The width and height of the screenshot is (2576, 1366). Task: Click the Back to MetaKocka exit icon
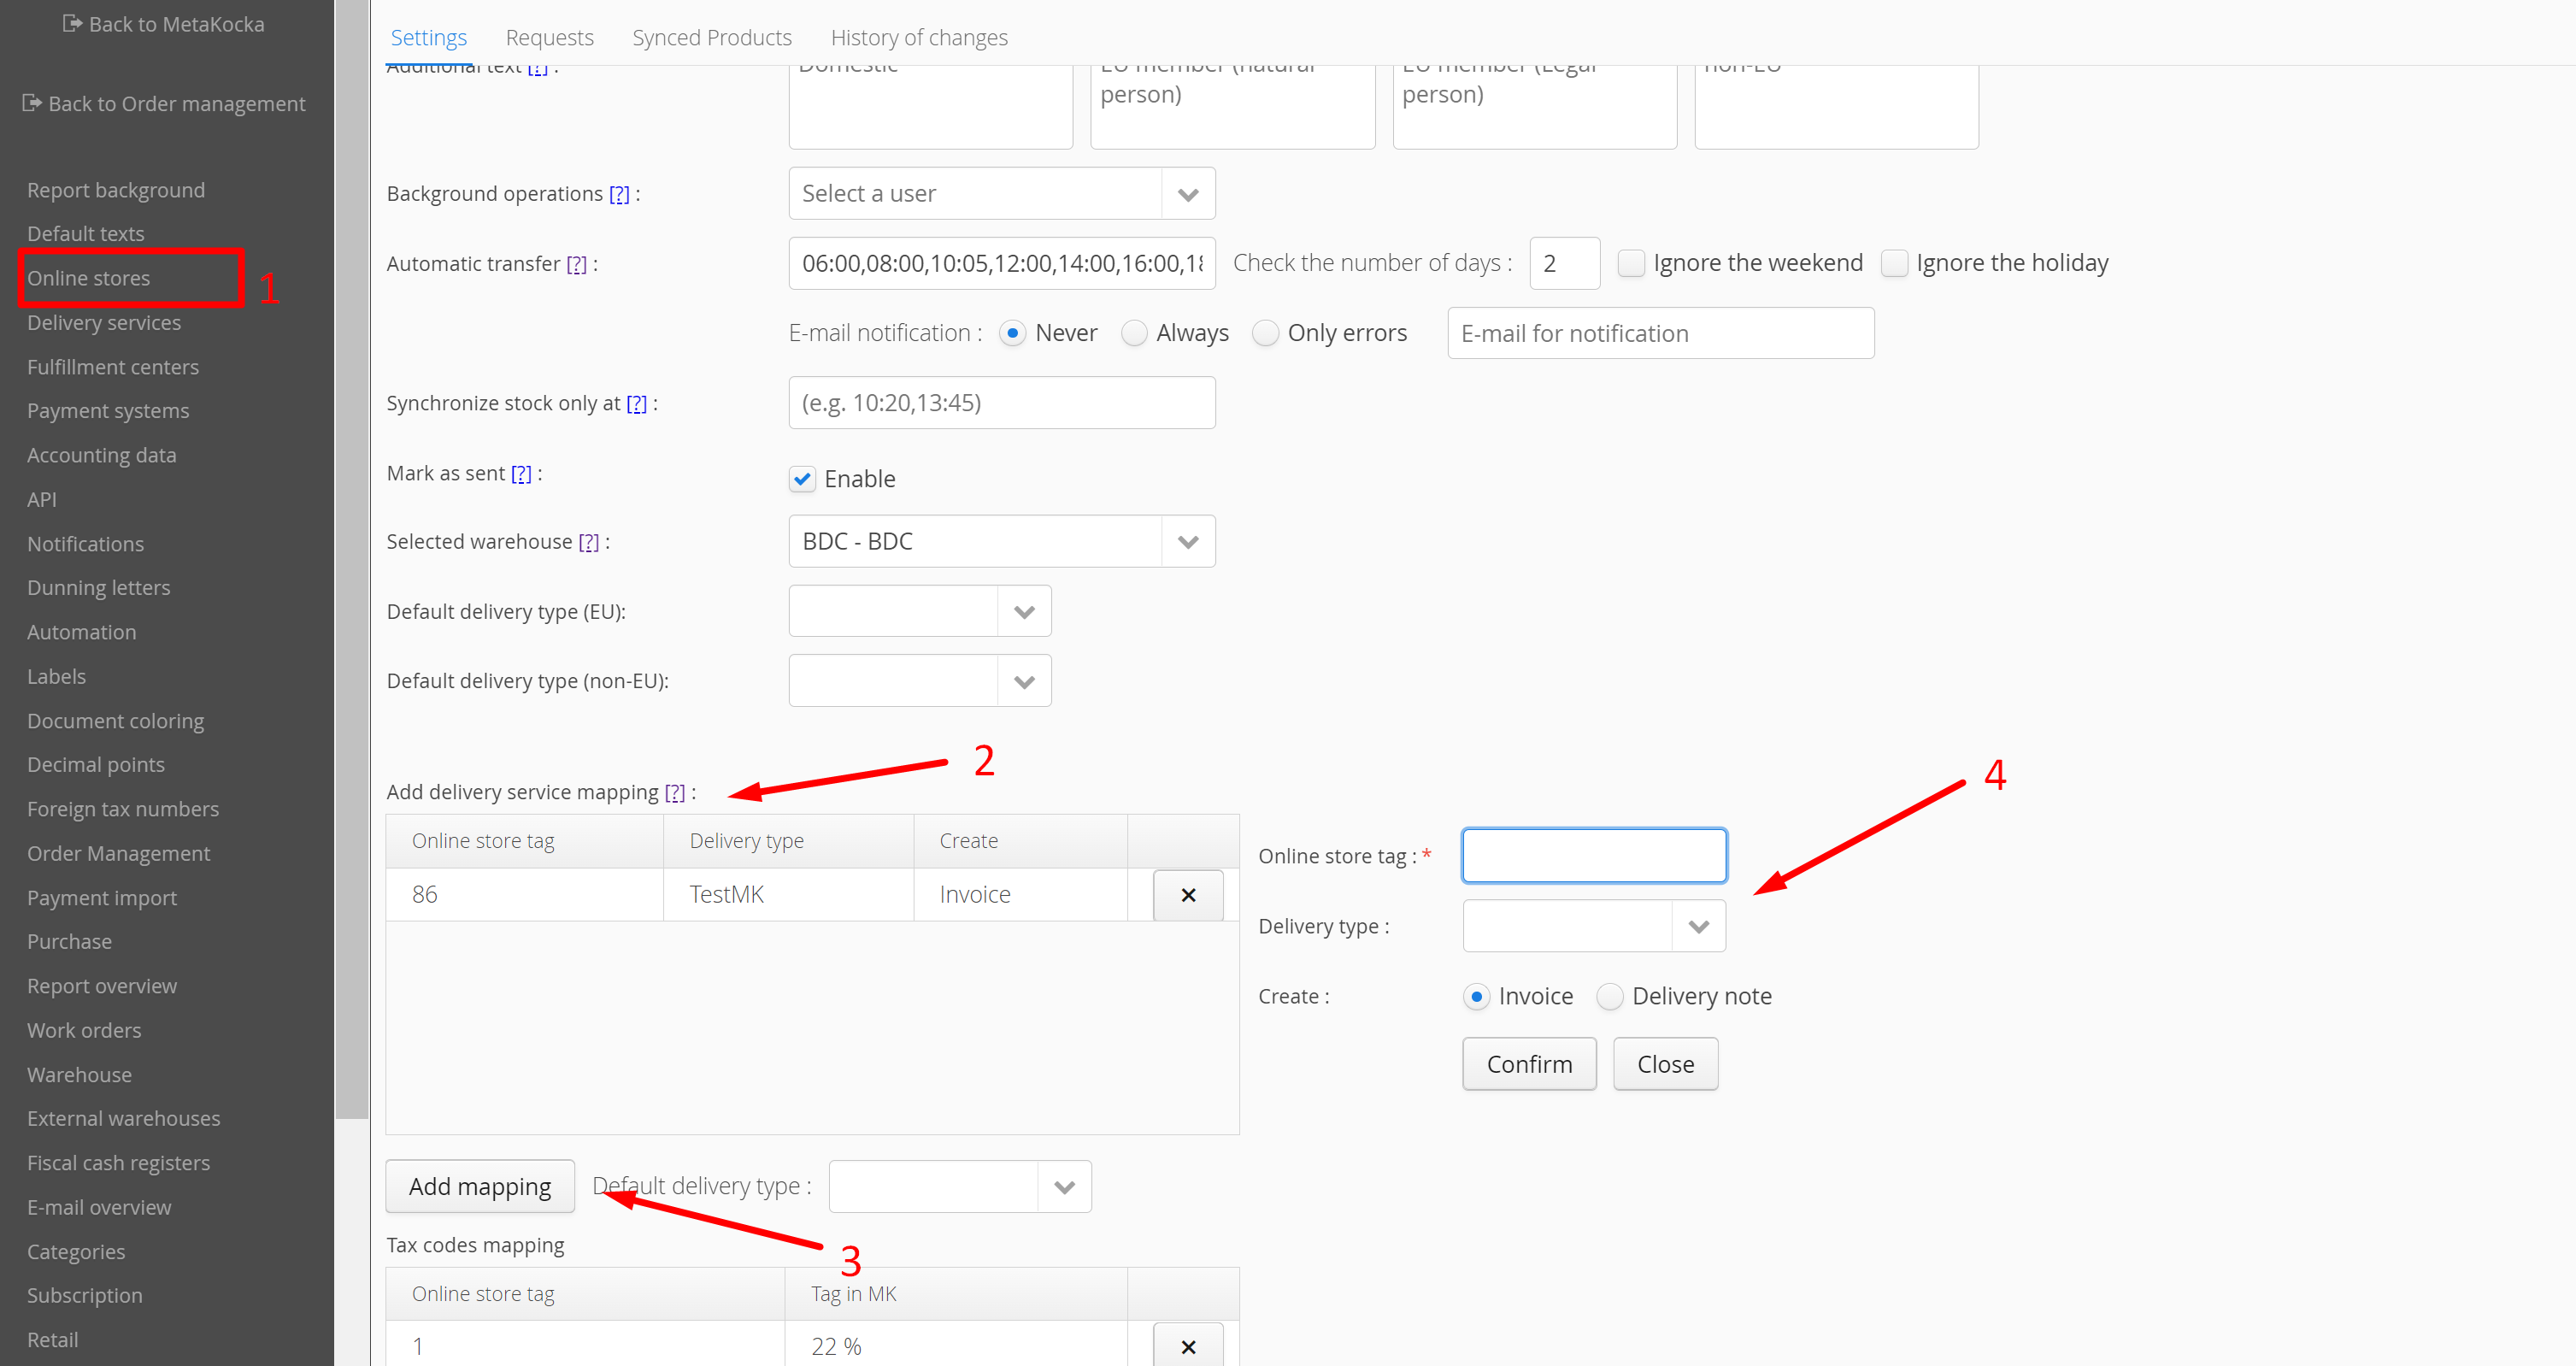click(71, 23)
